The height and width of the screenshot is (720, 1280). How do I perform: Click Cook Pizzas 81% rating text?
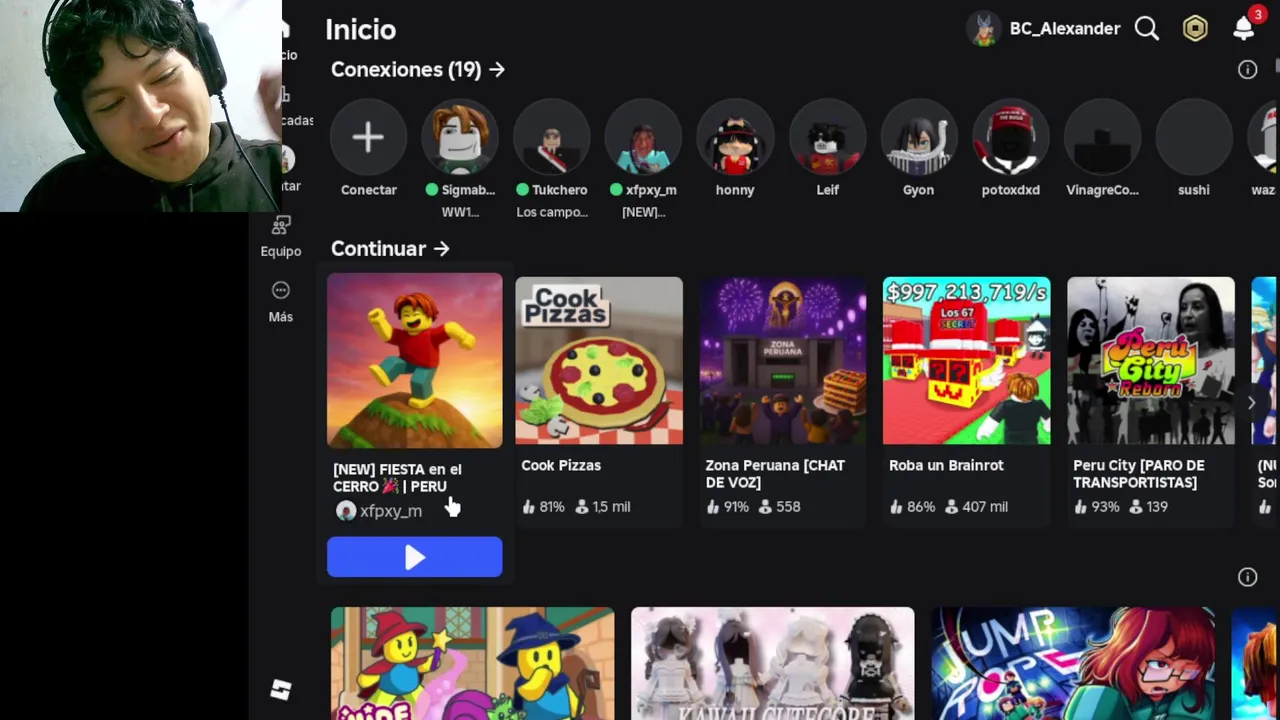(552, 507)
